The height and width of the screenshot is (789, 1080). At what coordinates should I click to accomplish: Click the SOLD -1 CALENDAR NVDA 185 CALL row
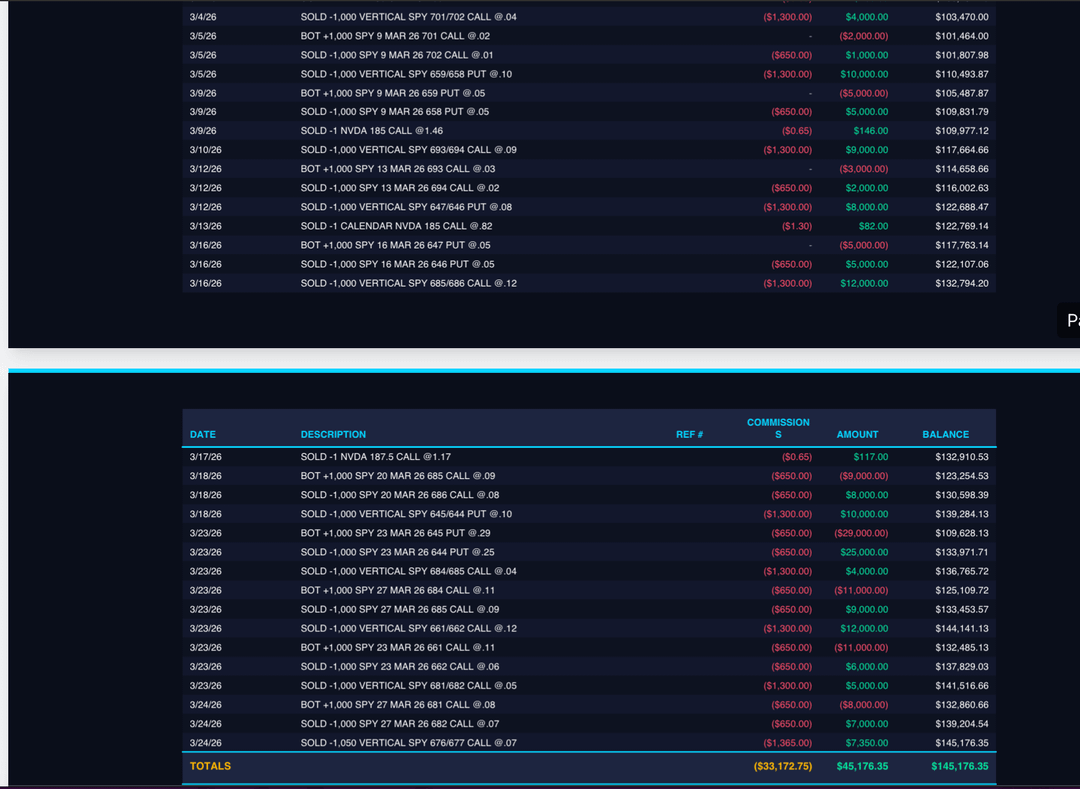[397, 226]
